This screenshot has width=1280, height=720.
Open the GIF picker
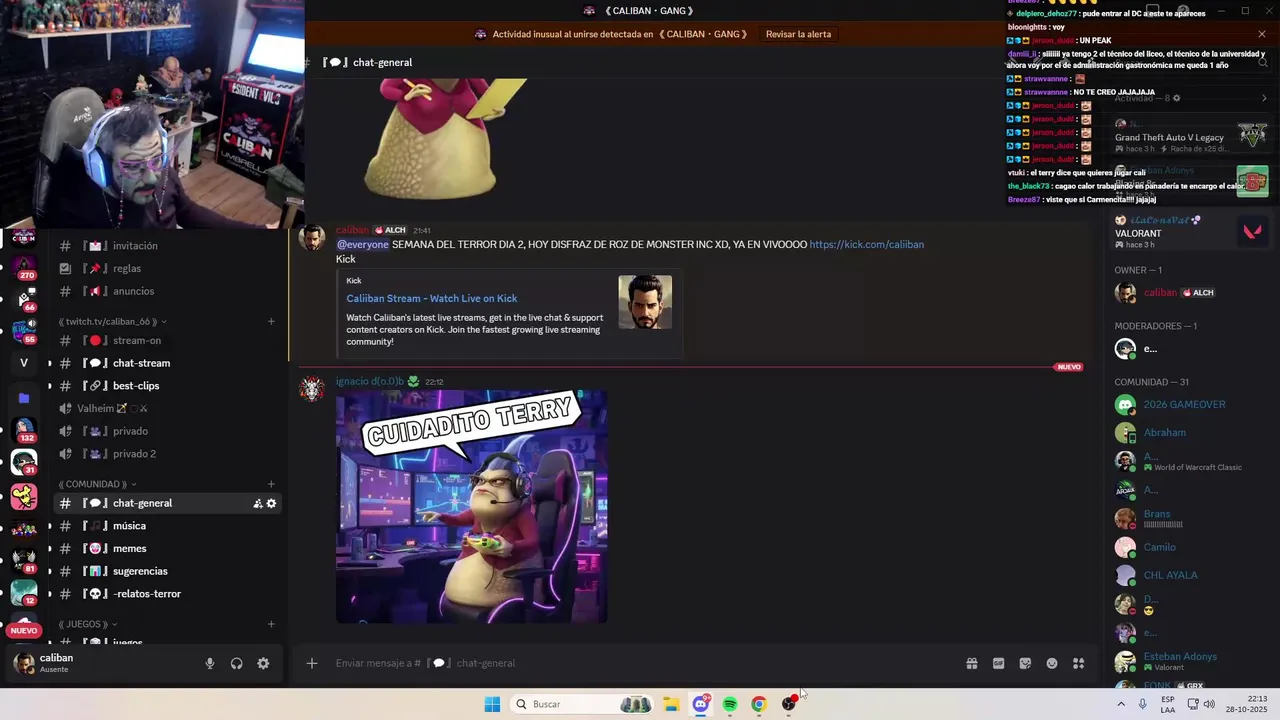tap(998, 663)
